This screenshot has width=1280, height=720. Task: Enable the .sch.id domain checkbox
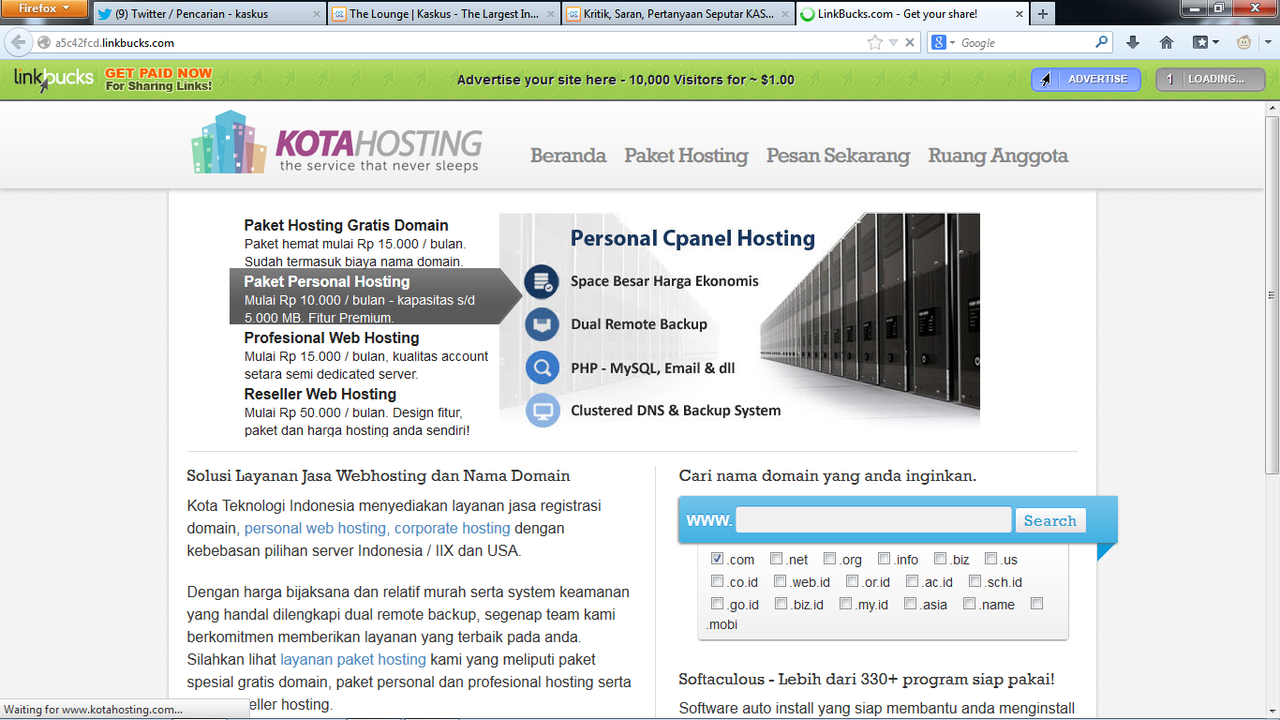975,581
